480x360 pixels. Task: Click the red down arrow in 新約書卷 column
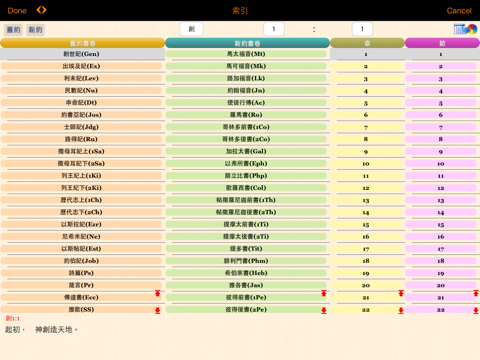coord(323,311)
